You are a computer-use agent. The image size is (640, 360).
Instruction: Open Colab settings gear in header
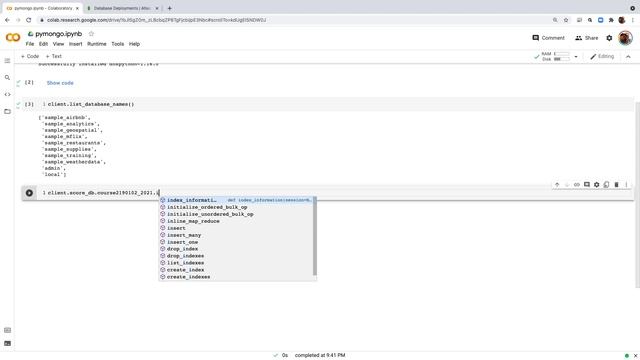point(609,38)
